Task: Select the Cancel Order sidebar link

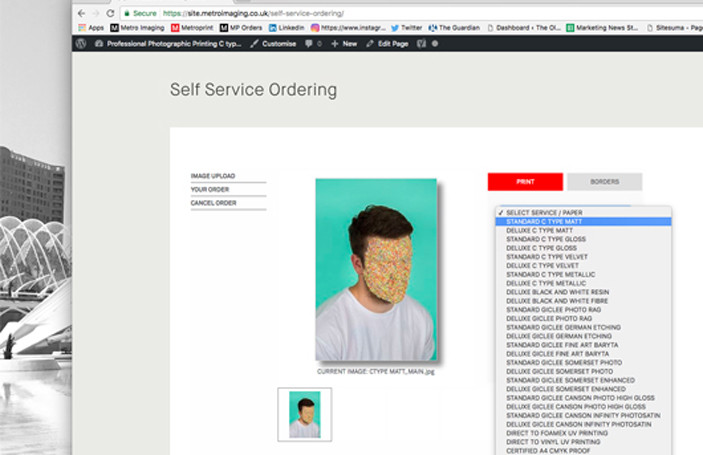Action: [213, 203]
